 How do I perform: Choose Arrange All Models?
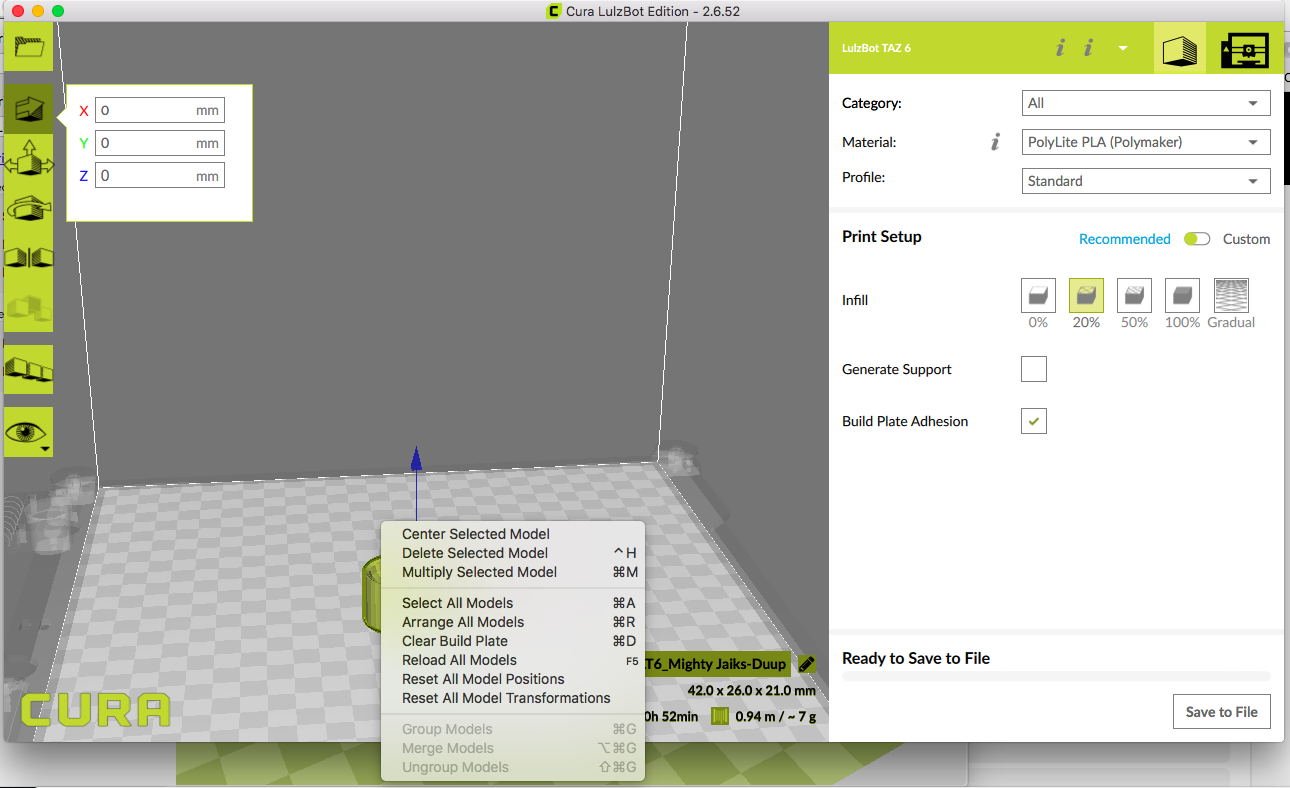[x=513, y=622]
